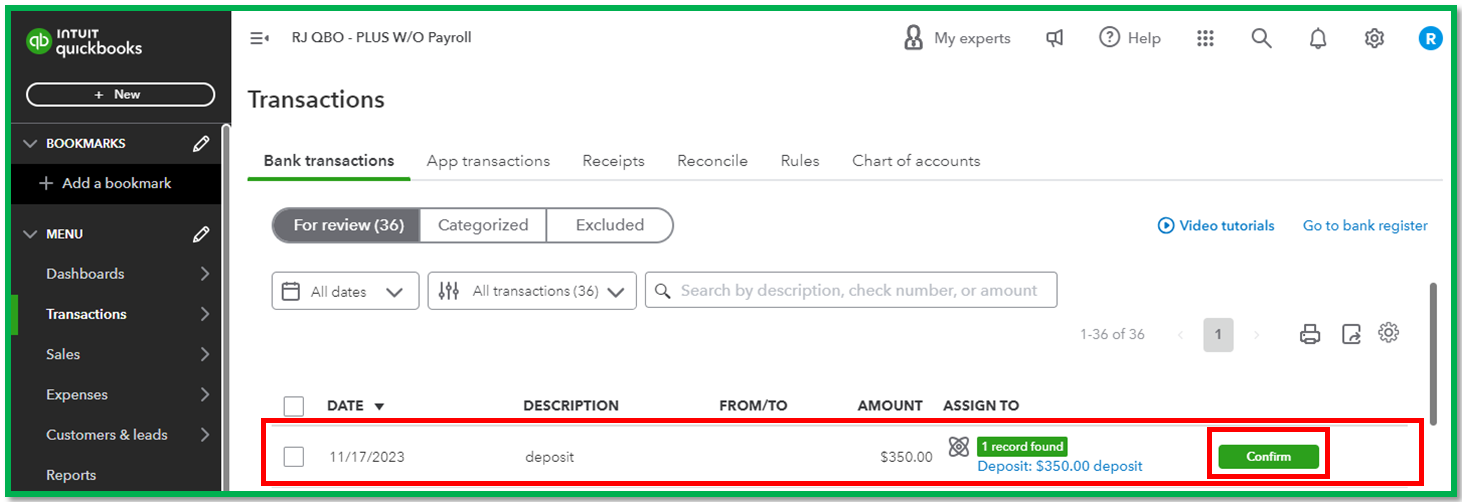The width and height of the screenshot is (1462, 502).
Task: Print the transactions list
Action: [x=1310, y=334]
